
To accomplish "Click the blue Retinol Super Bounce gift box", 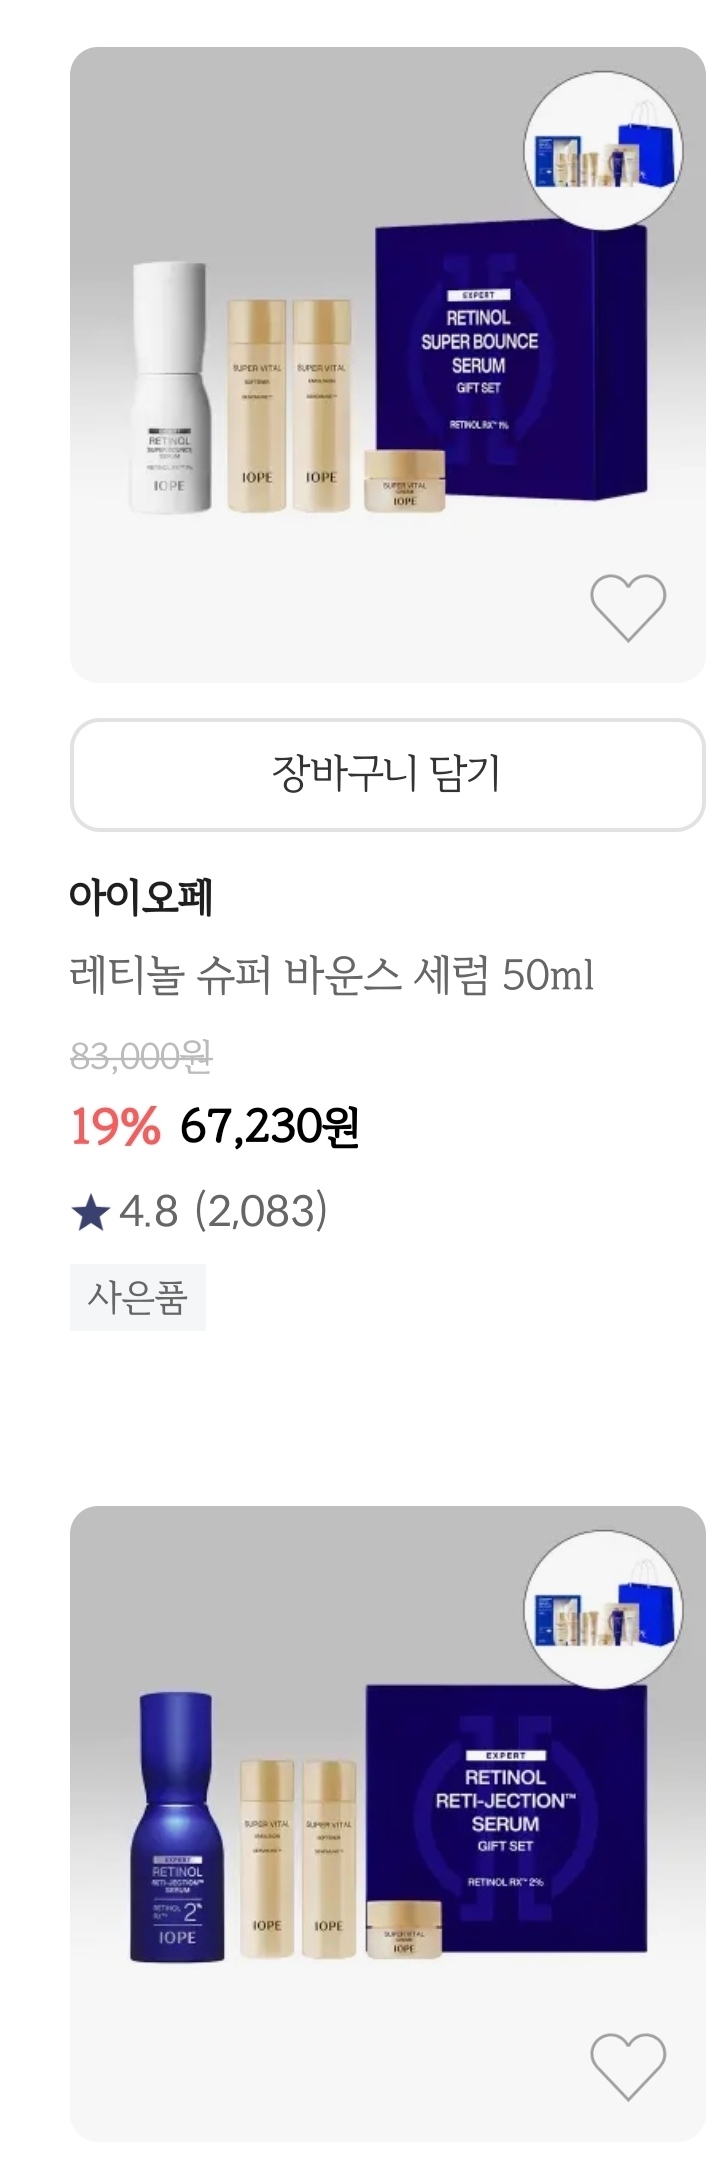I will point(510,362).
